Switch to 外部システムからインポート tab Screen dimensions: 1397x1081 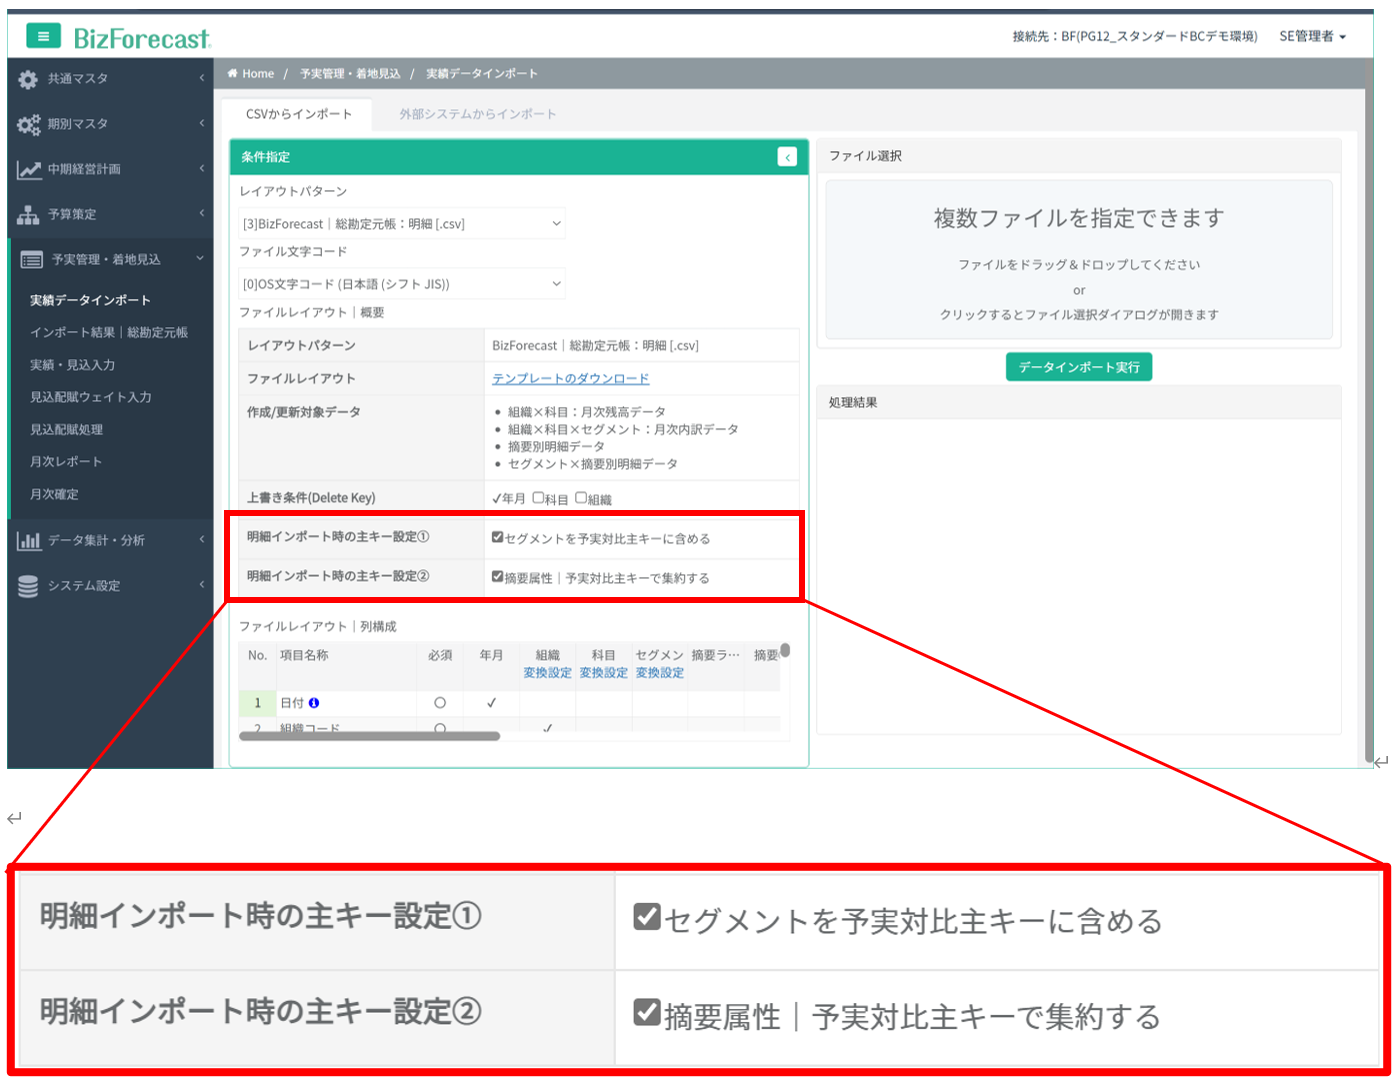pos(477,114)
